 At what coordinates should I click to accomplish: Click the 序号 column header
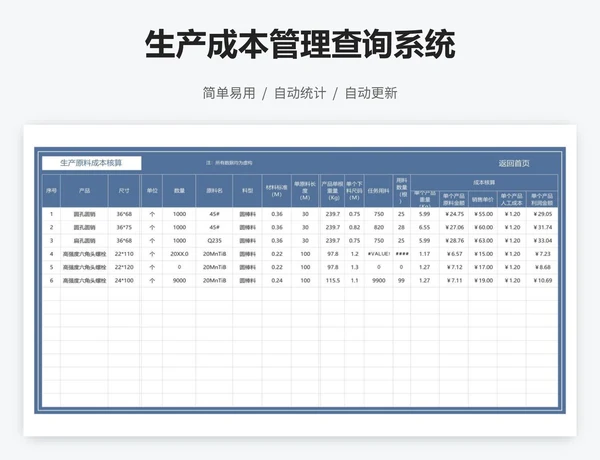point(51,191)
